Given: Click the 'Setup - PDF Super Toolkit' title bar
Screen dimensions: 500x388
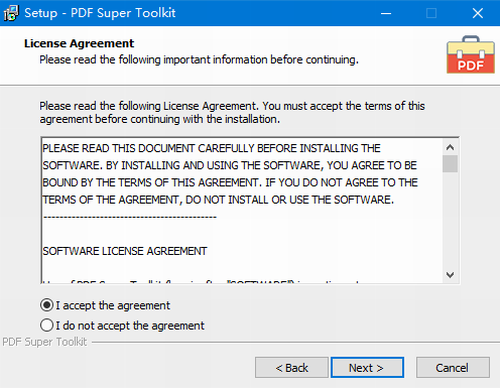Looking at the screenshot, I should [100, 13].
